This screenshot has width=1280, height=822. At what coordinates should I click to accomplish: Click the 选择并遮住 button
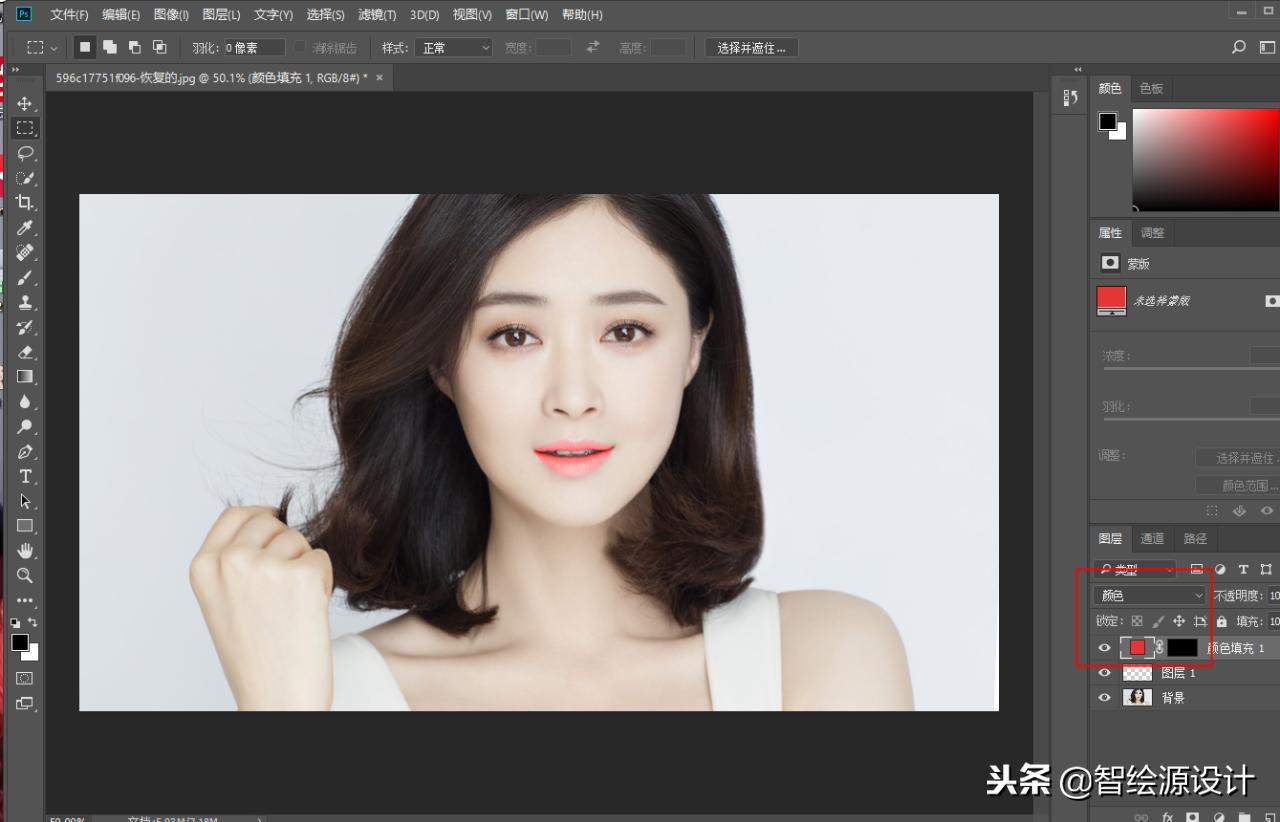pos(750,47)
